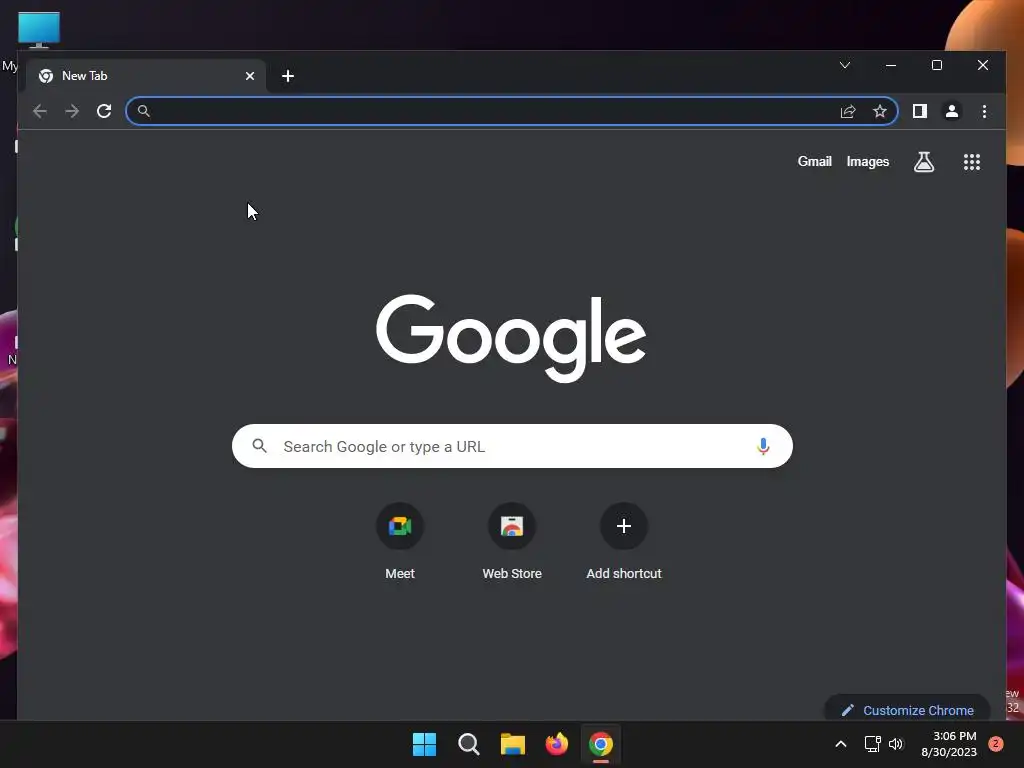Open File Explorer from taskbar
The image size is (1024, 768).
point(513,744)
